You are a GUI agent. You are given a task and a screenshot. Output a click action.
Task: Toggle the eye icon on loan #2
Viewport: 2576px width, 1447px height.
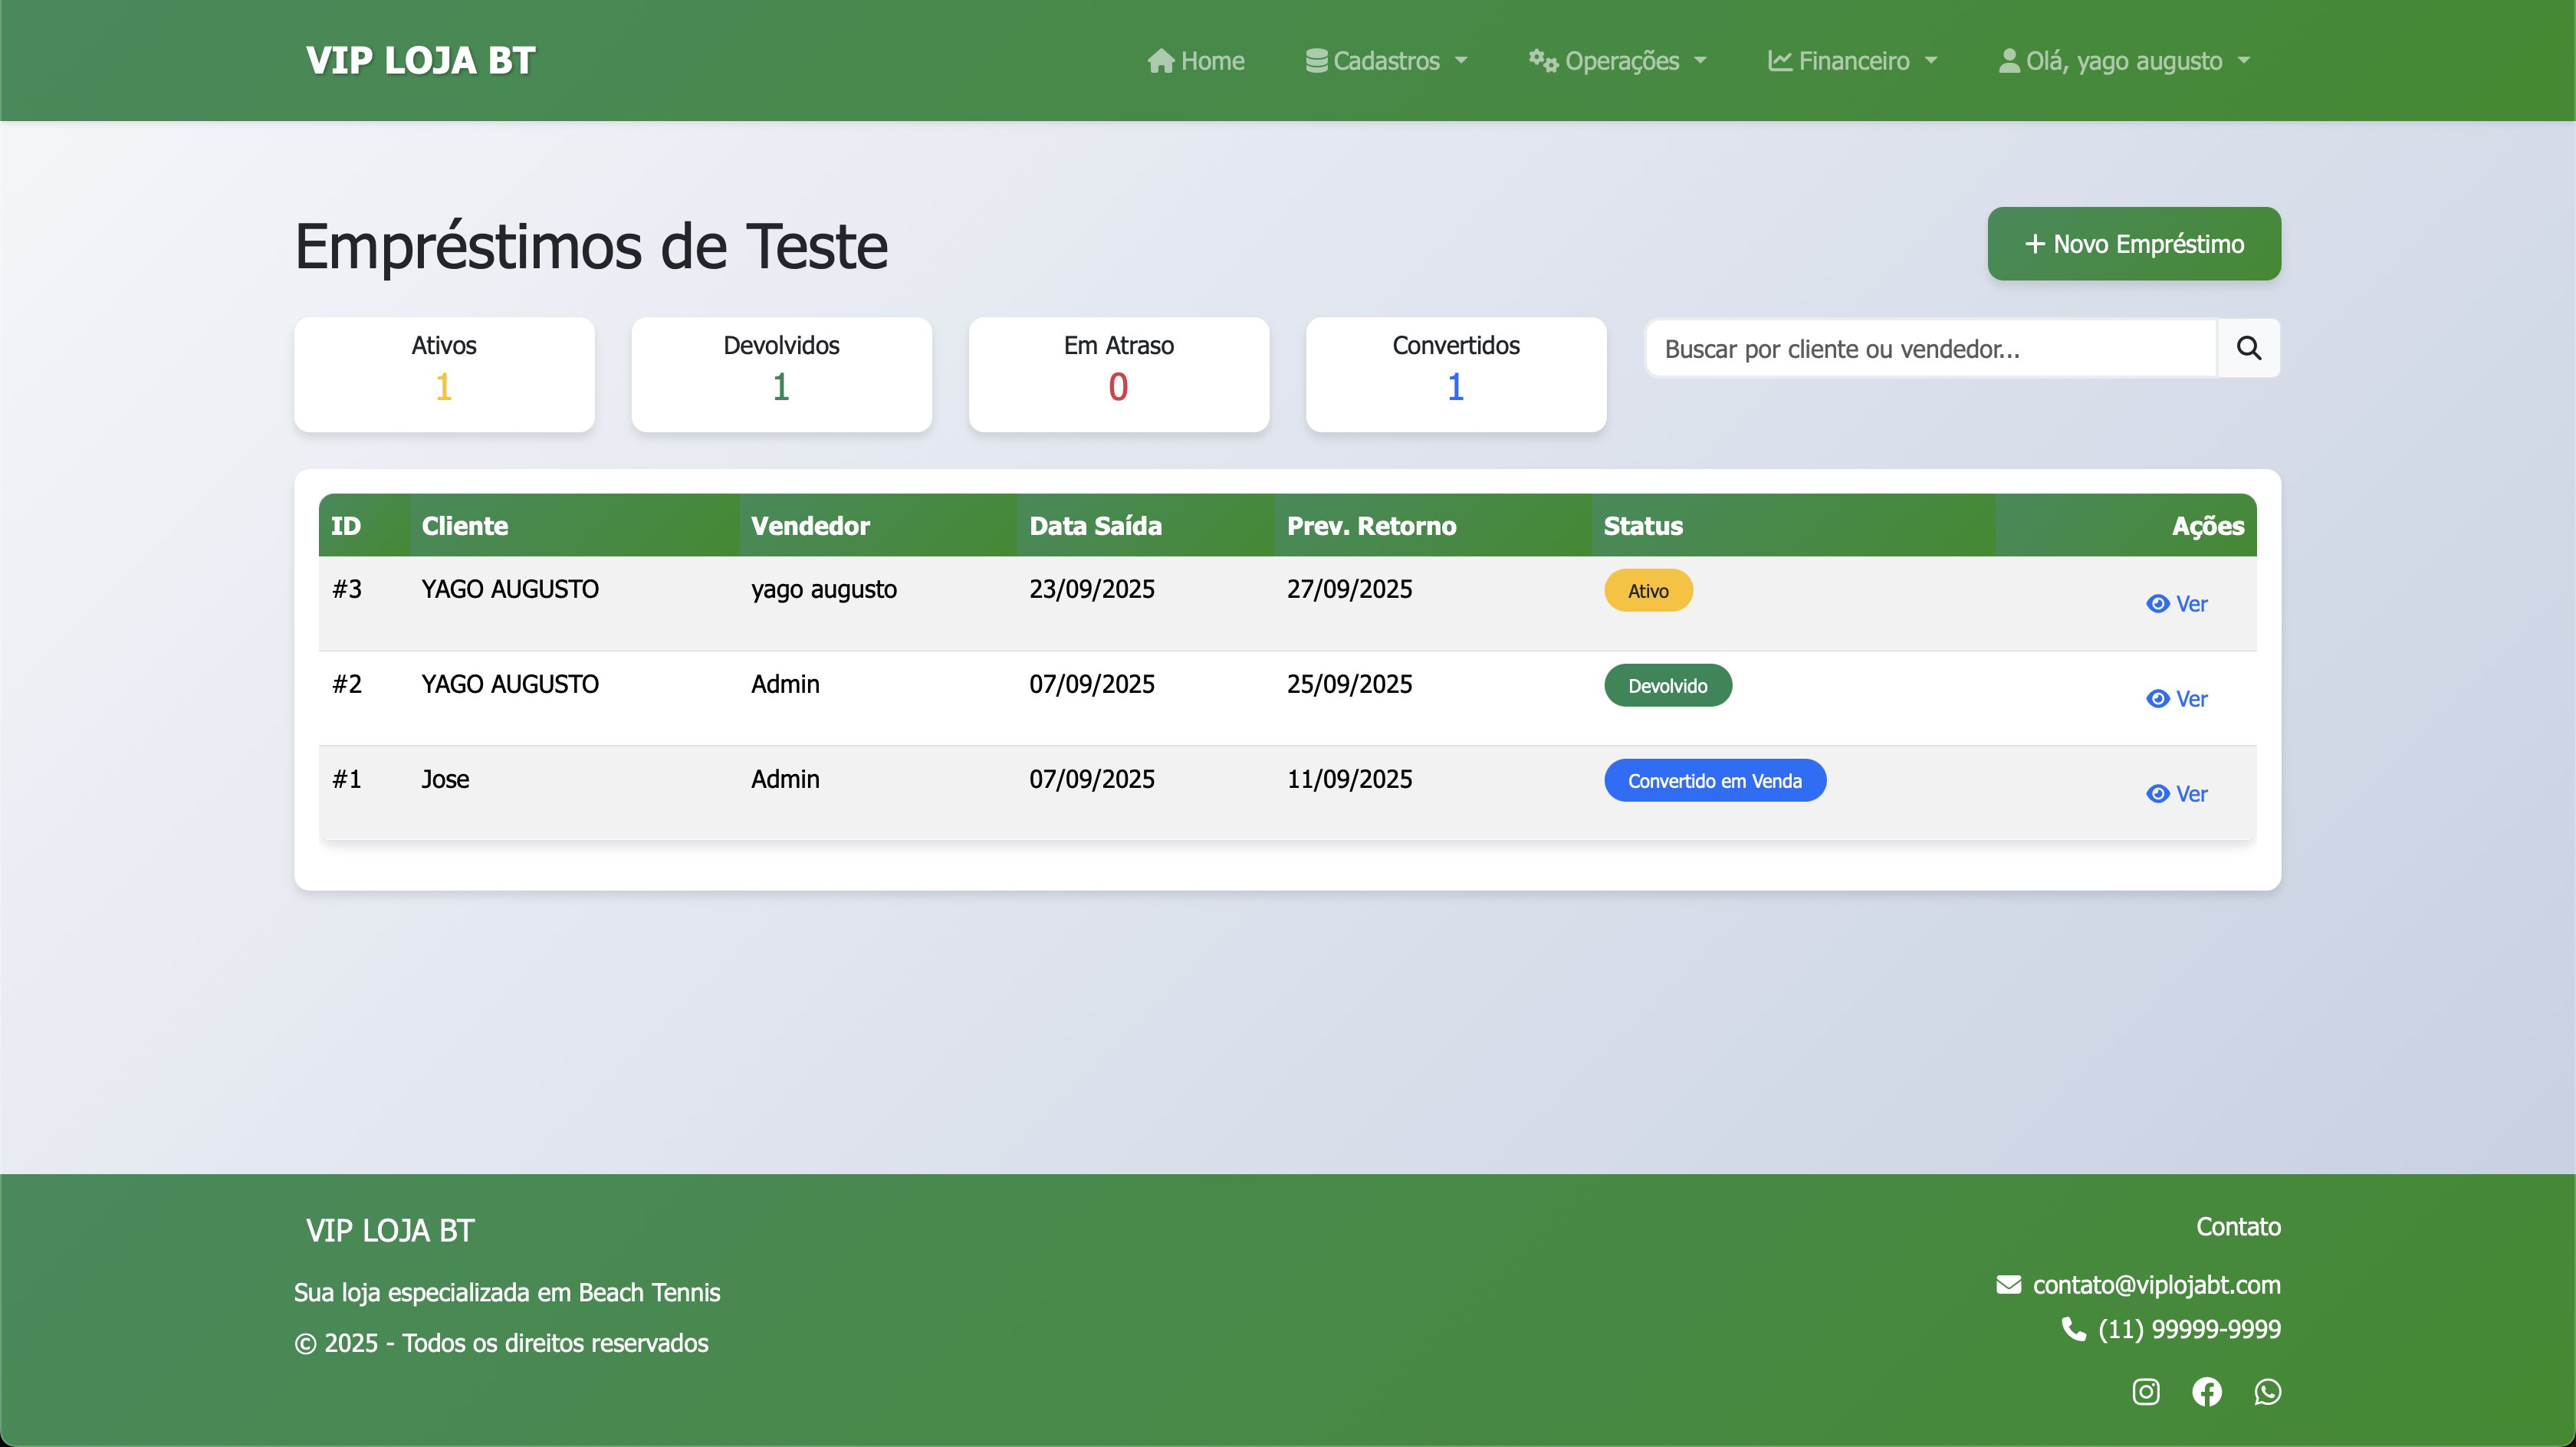point(2158,698)
